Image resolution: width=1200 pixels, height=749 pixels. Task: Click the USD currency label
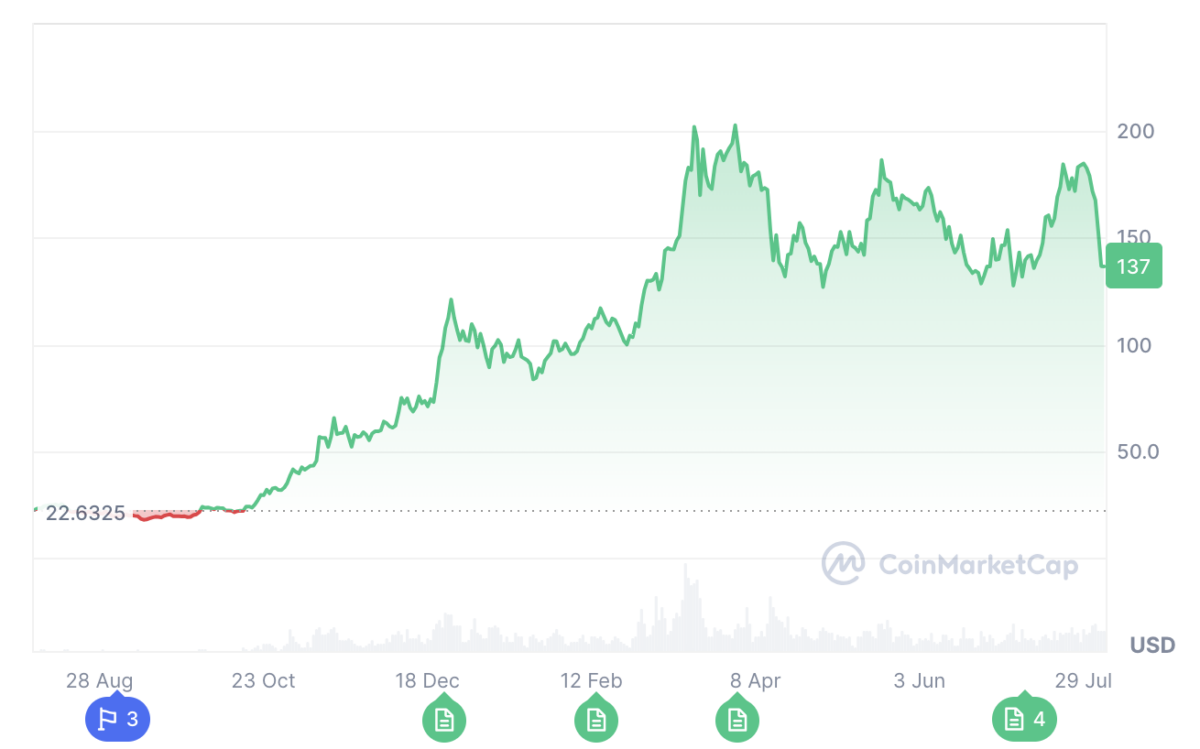coord(1152,645)
